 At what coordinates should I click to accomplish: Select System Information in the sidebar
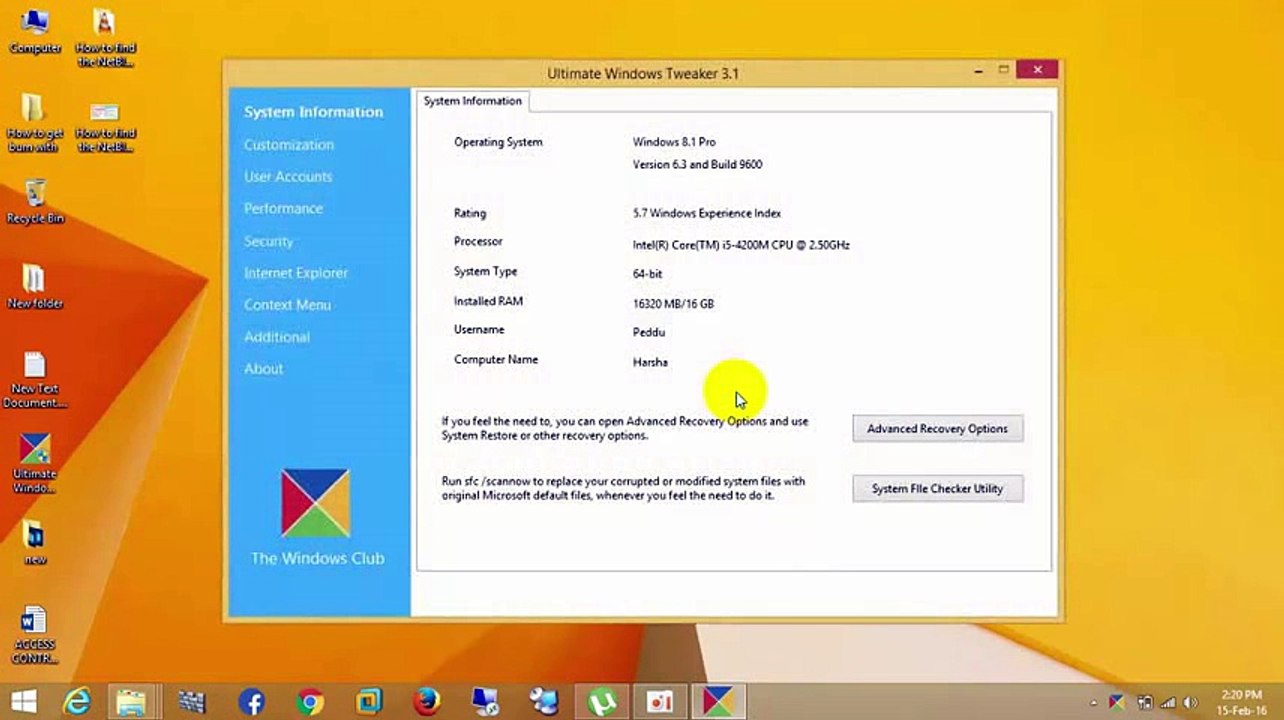pyautogui.click(x=313, y=112)
